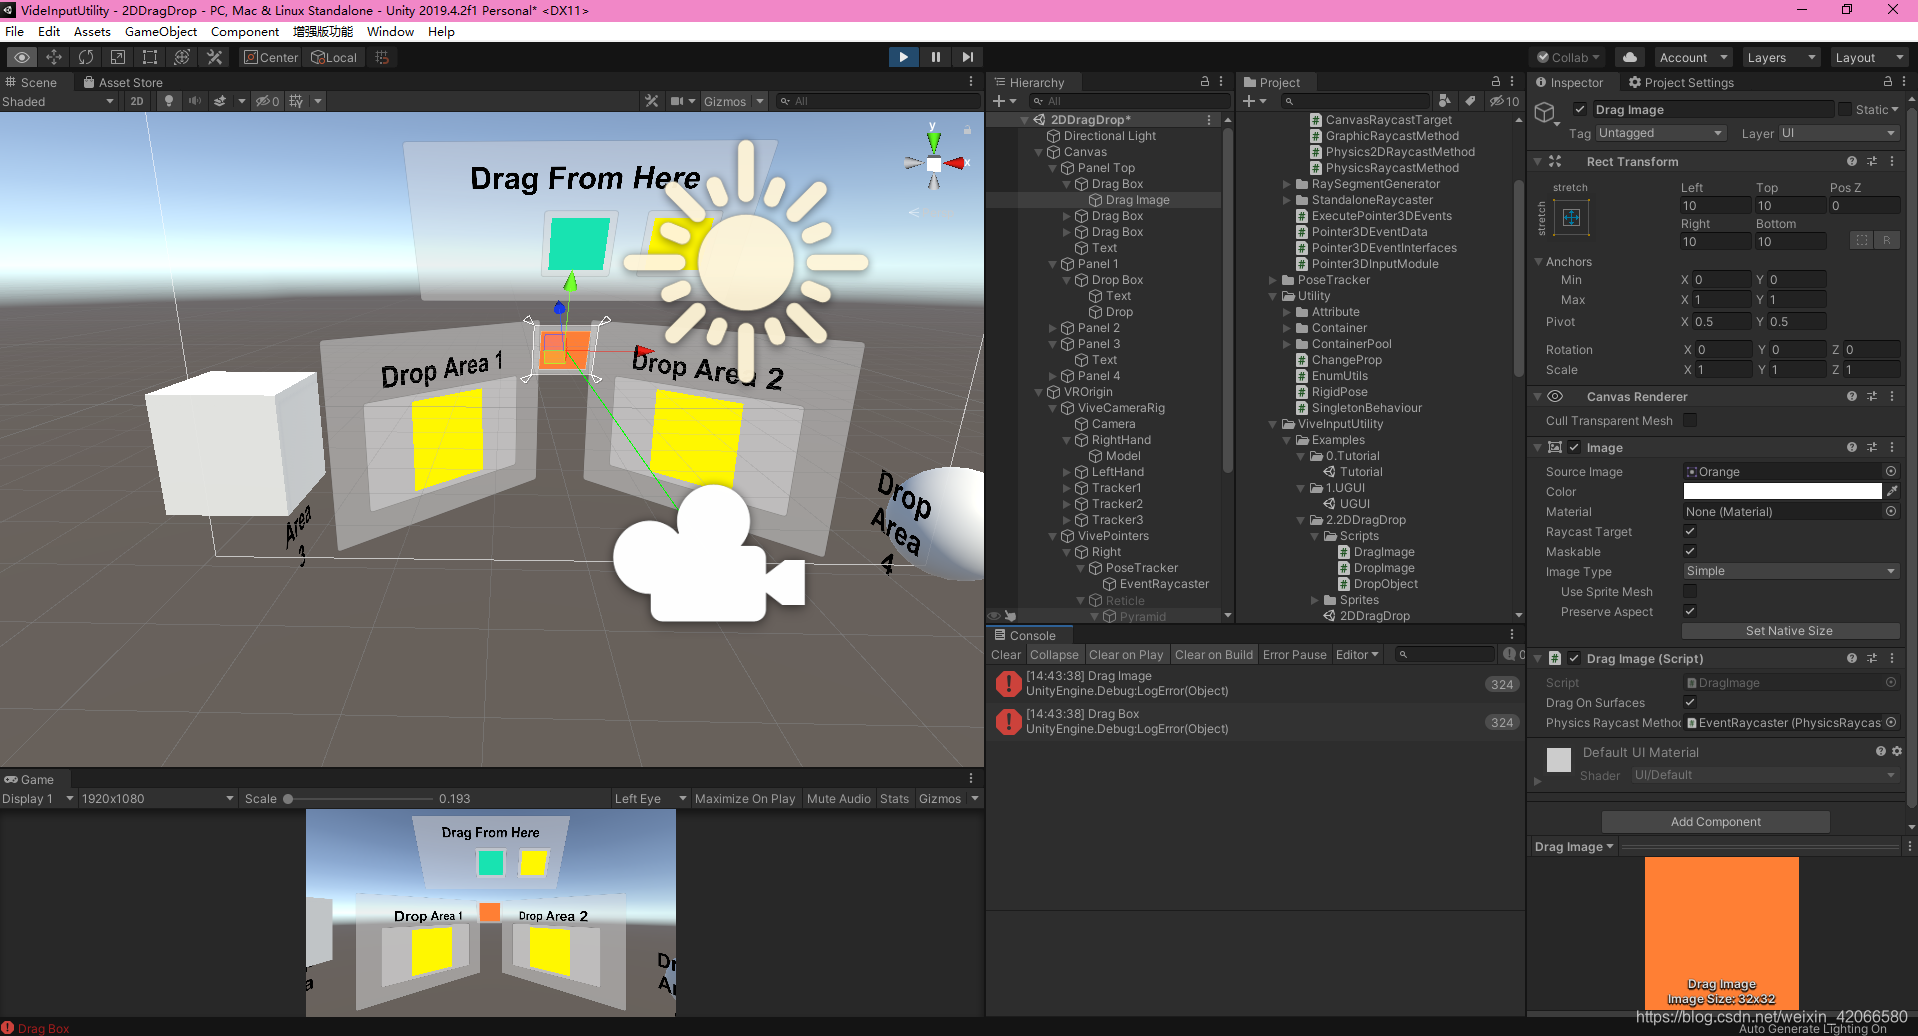Toggle Maskable checkbox

(x=1690, y=551)
